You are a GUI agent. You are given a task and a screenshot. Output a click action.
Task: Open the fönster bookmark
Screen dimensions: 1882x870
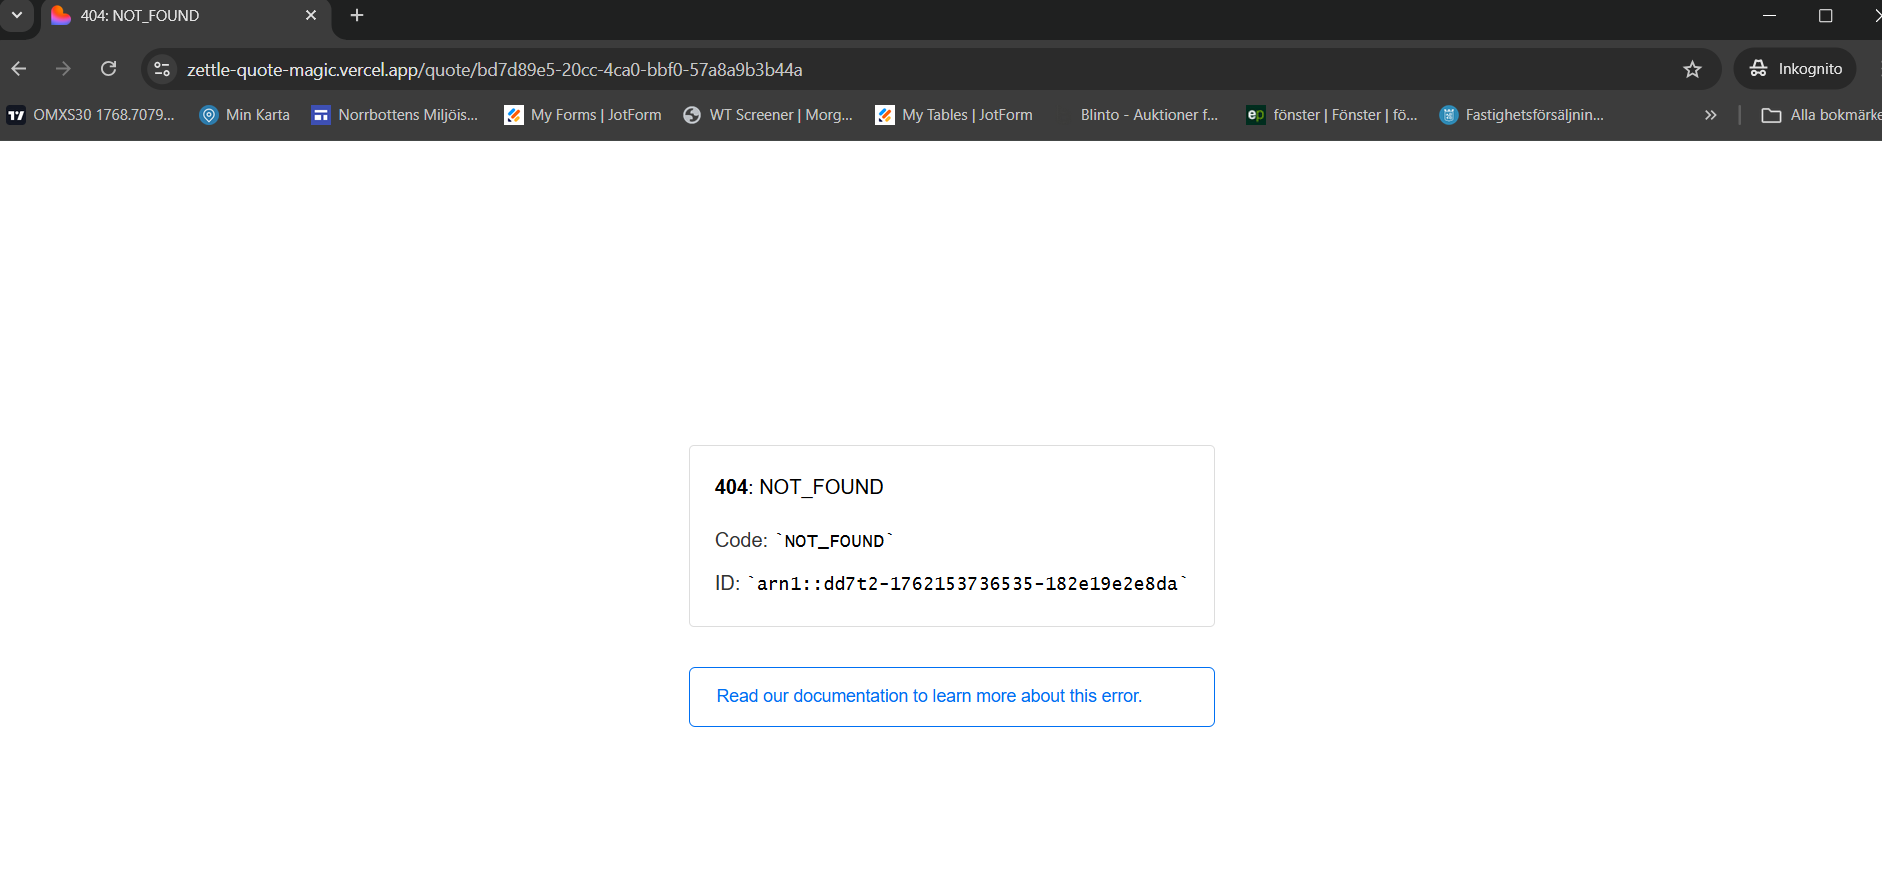pyautogui.click(x=1332, y=115)
